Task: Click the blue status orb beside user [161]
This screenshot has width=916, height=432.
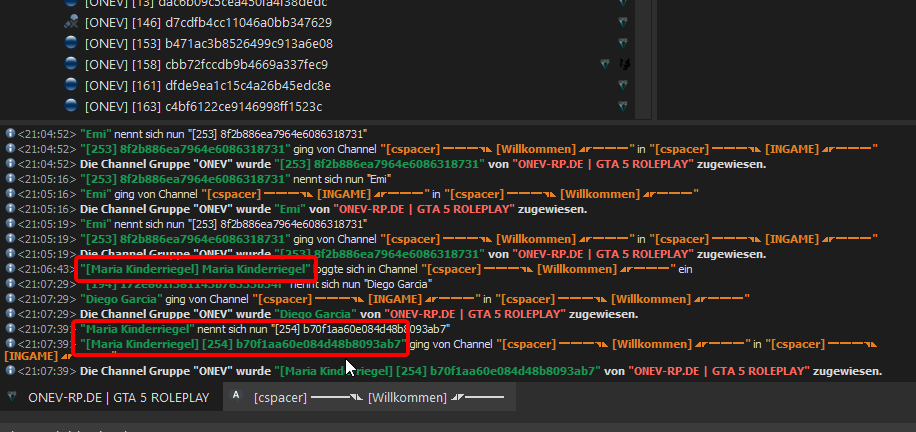Action: click(x=71, y=85)
